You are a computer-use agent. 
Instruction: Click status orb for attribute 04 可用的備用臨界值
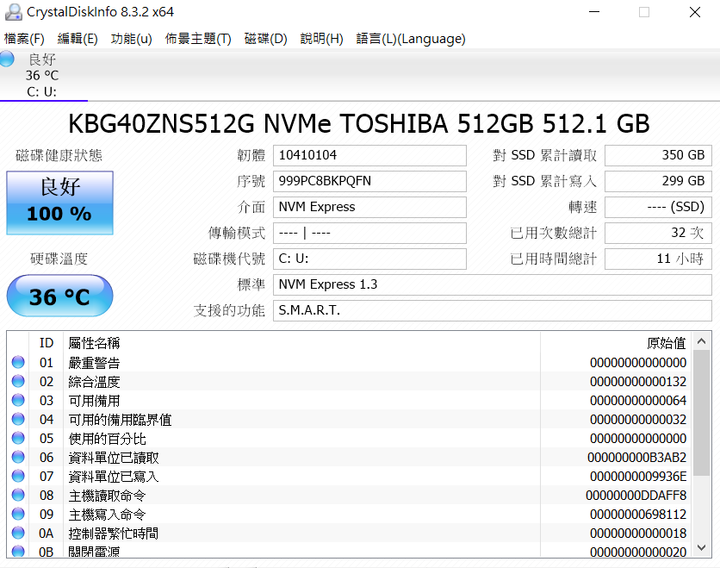coord(18,419)
